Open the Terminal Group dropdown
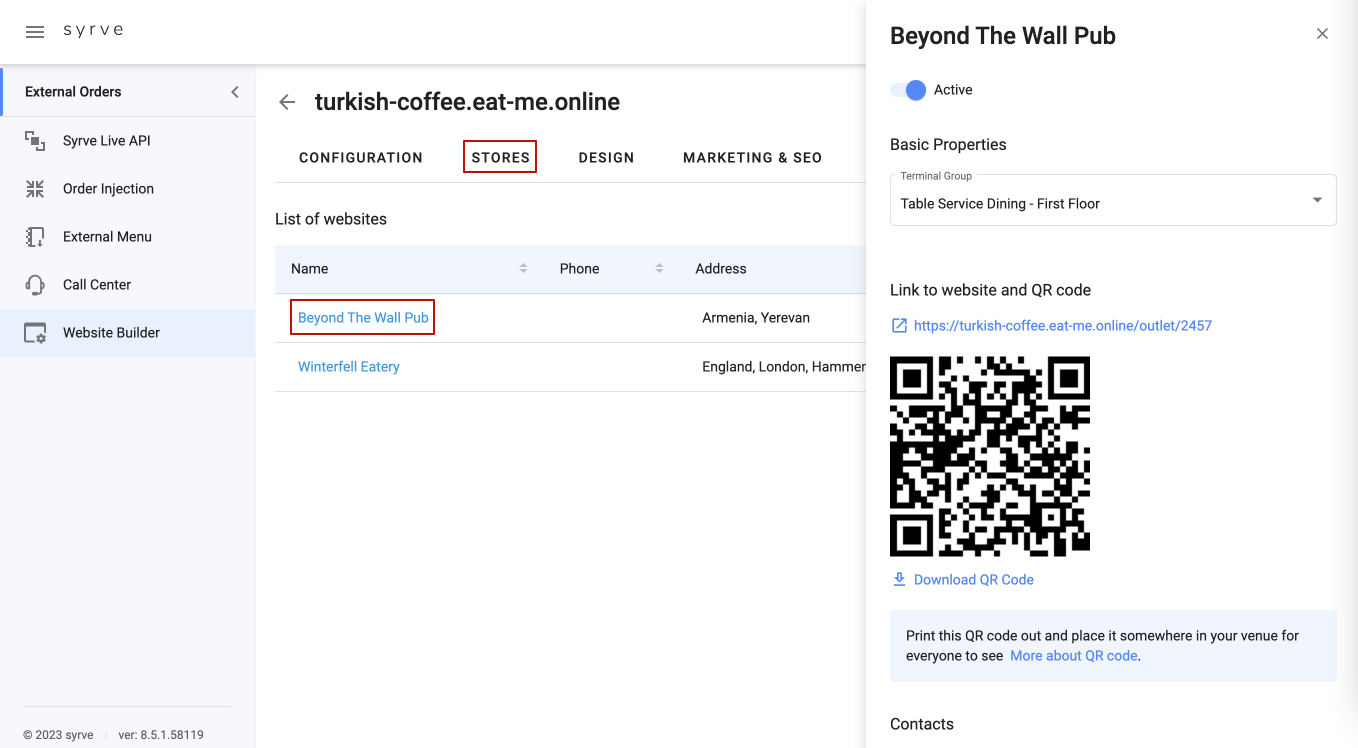Viewport: 1358px width, 748px height. pyautogui.click(x=1112, y=199)
